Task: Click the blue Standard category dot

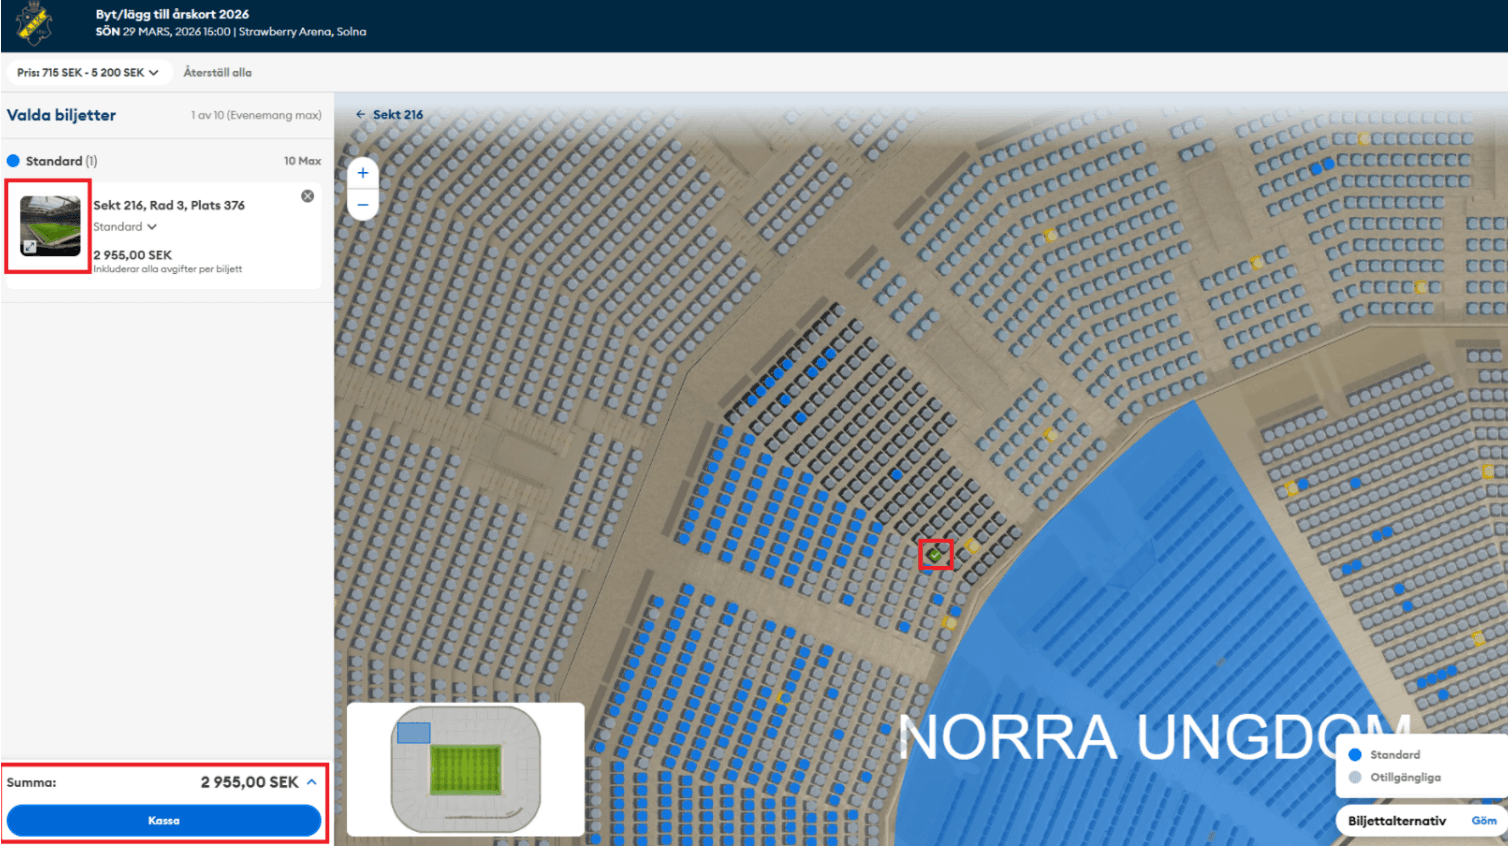Action: tap(13, 161)
